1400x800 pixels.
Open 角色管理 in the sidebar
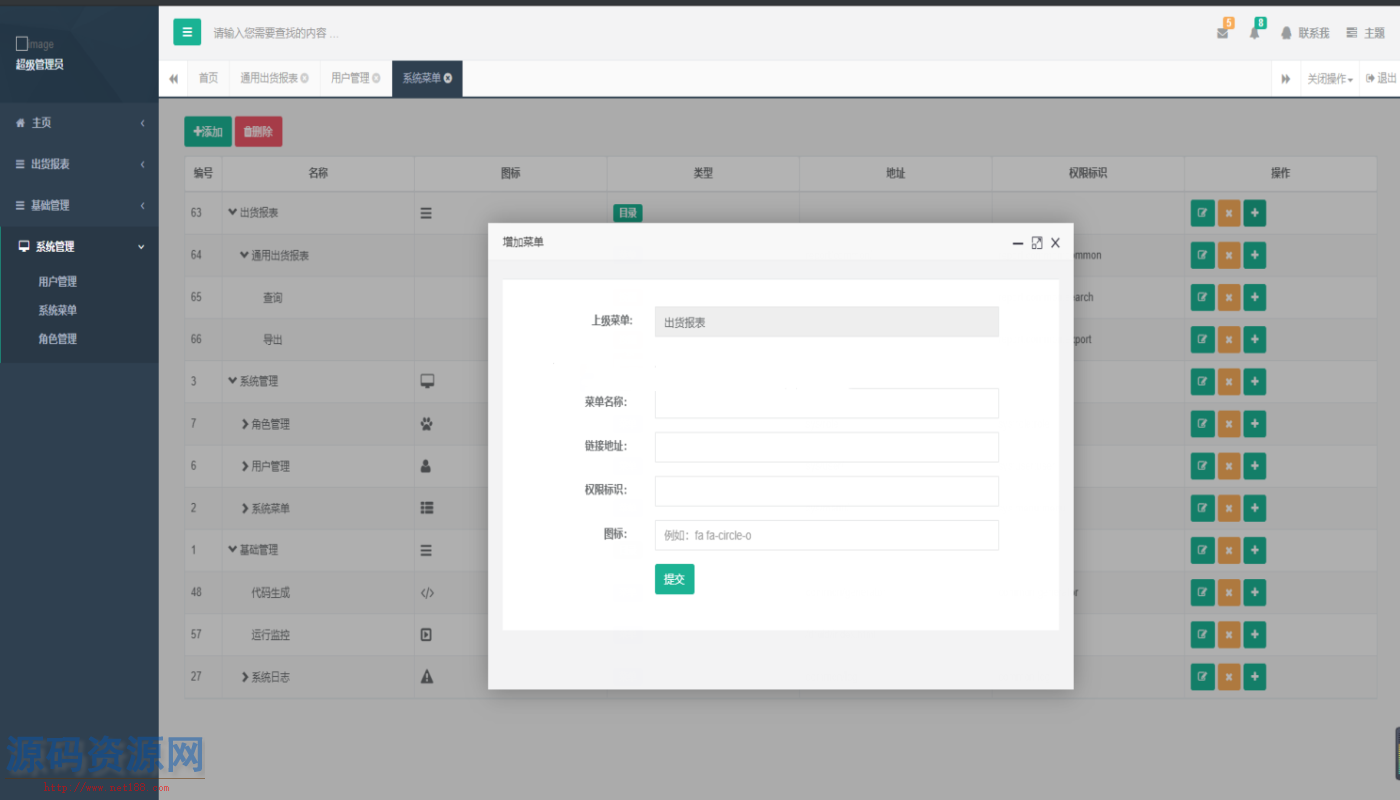(x=57, y=339)
